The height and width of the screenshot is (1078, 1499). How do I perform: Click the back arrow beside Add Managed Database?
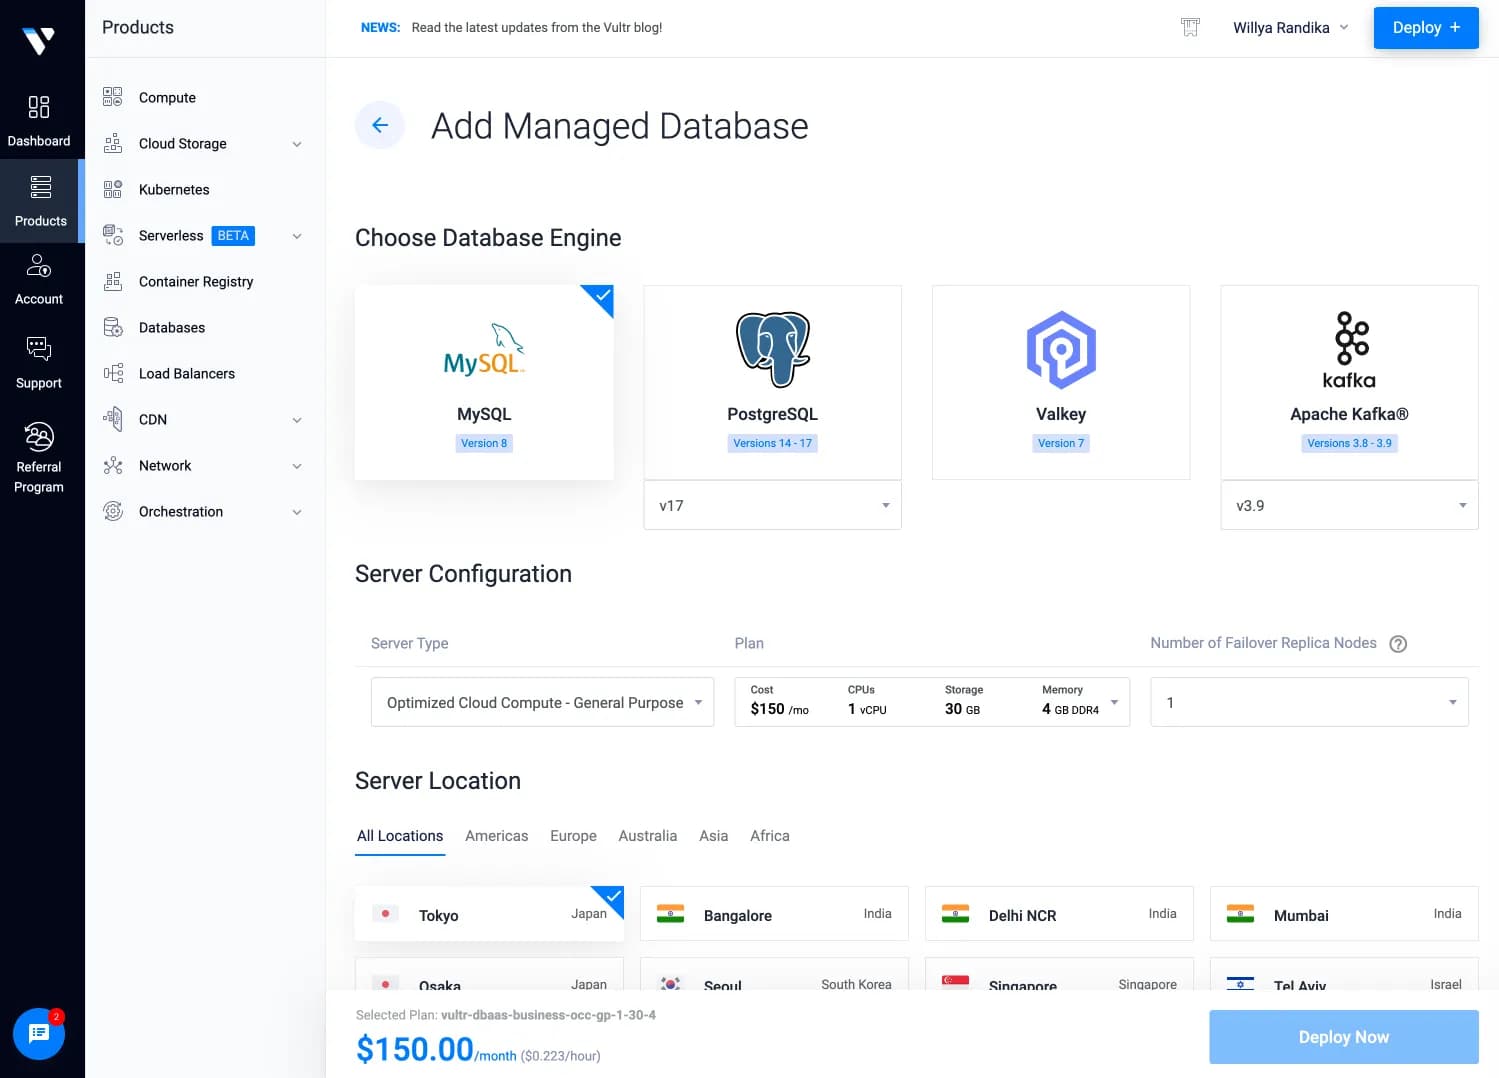pyautogui.click(x=380, y=125)
